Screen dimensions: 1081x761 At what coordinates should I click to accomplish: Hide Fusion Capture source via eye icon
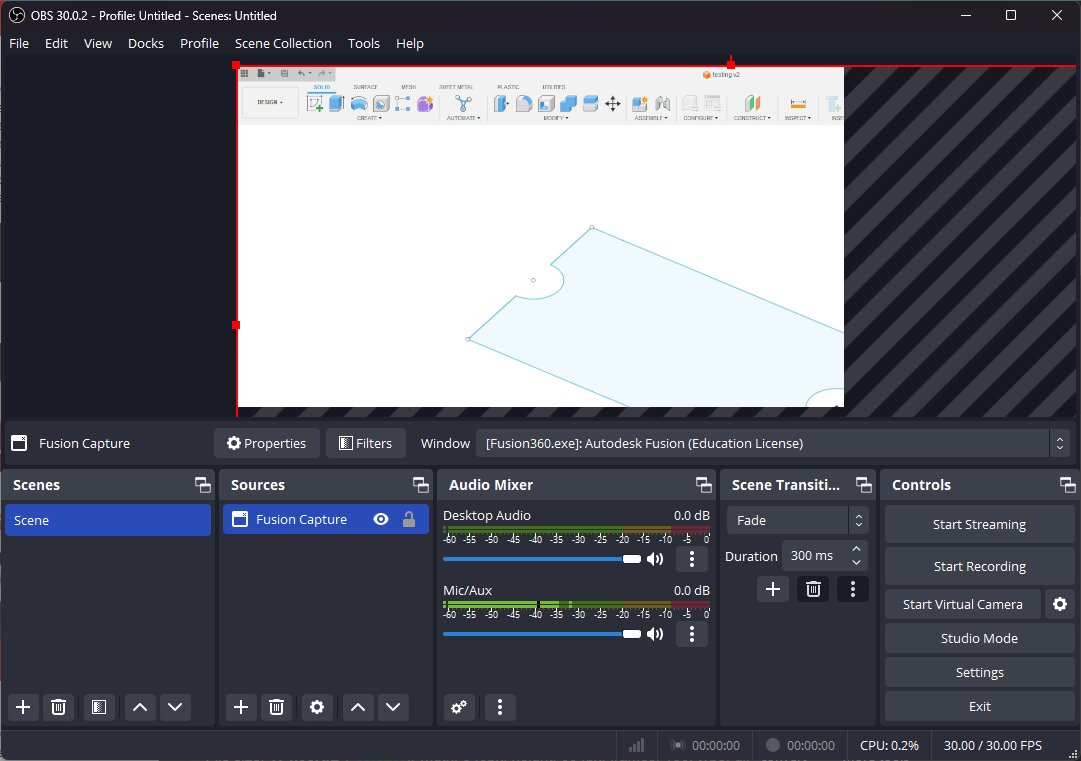[x=381, y=520]
